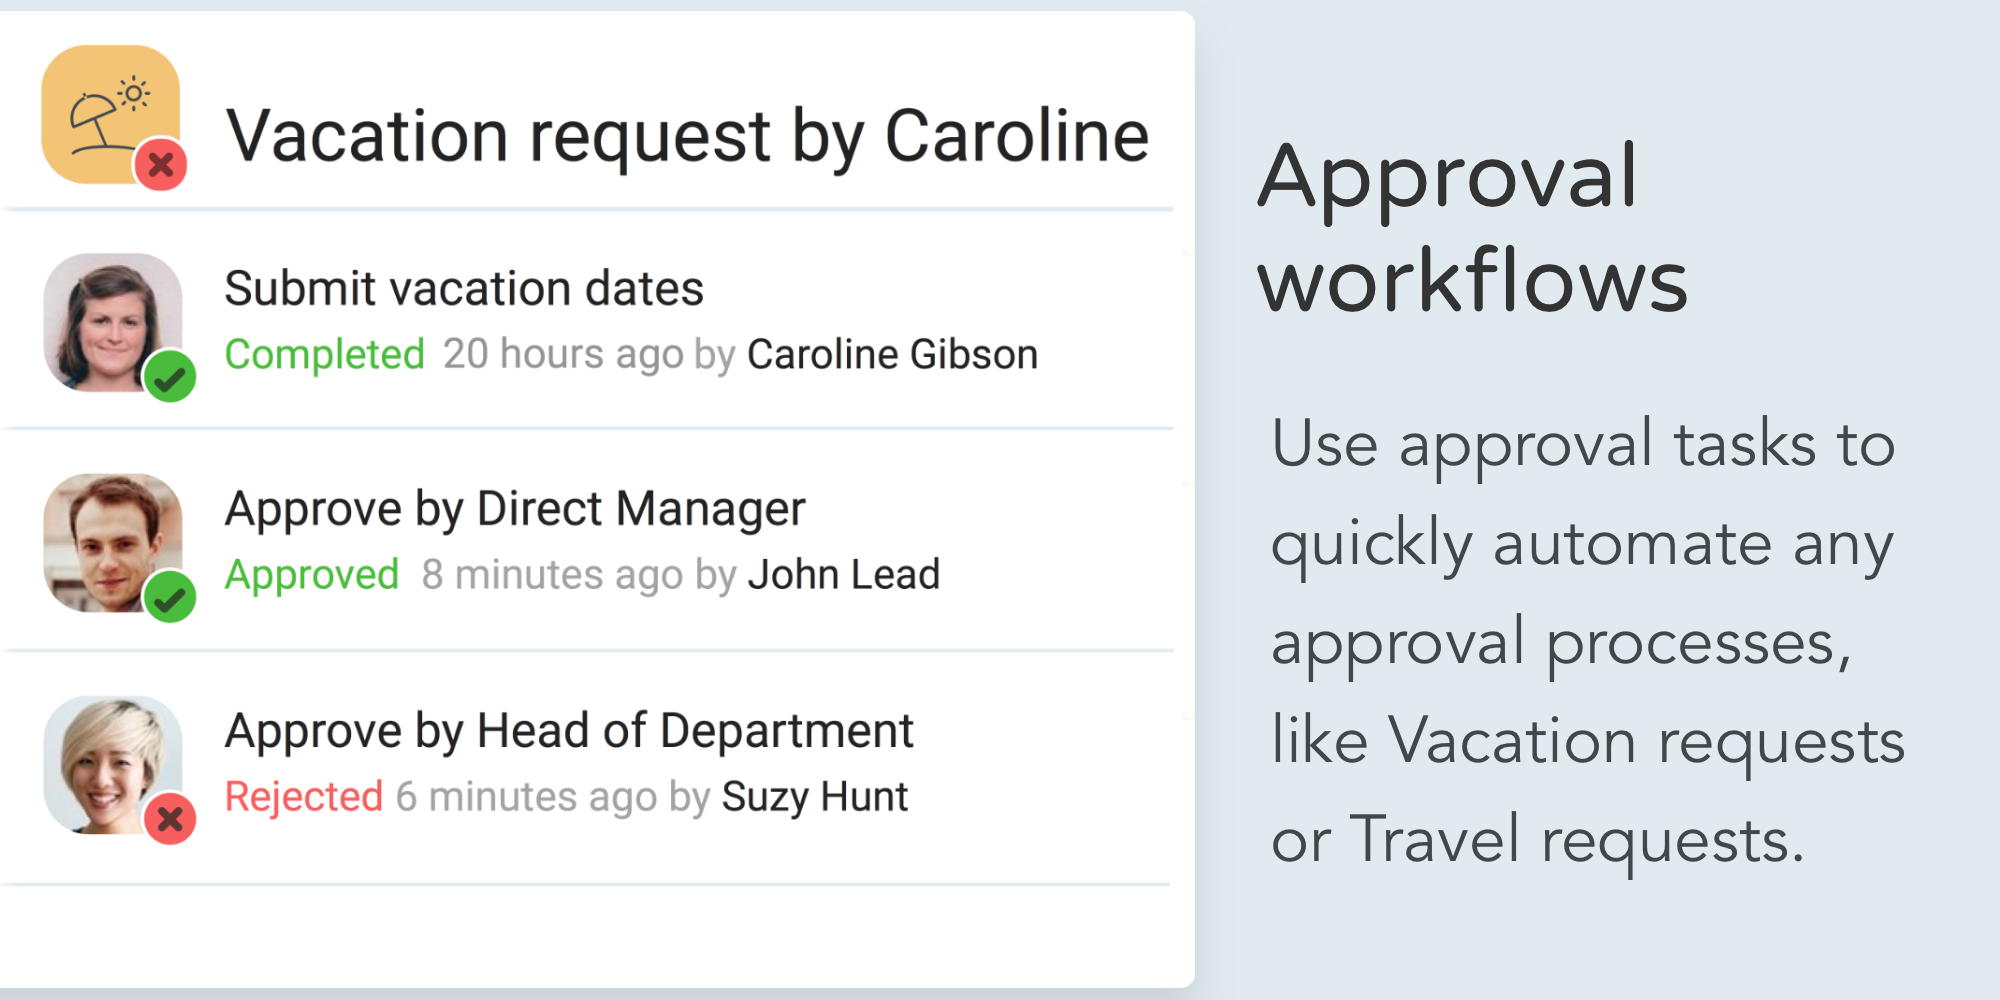The height and width of the screenshot is (1000, 2000).
Task: Click the red X badge on Suzy's avatar
Action: 170,819
